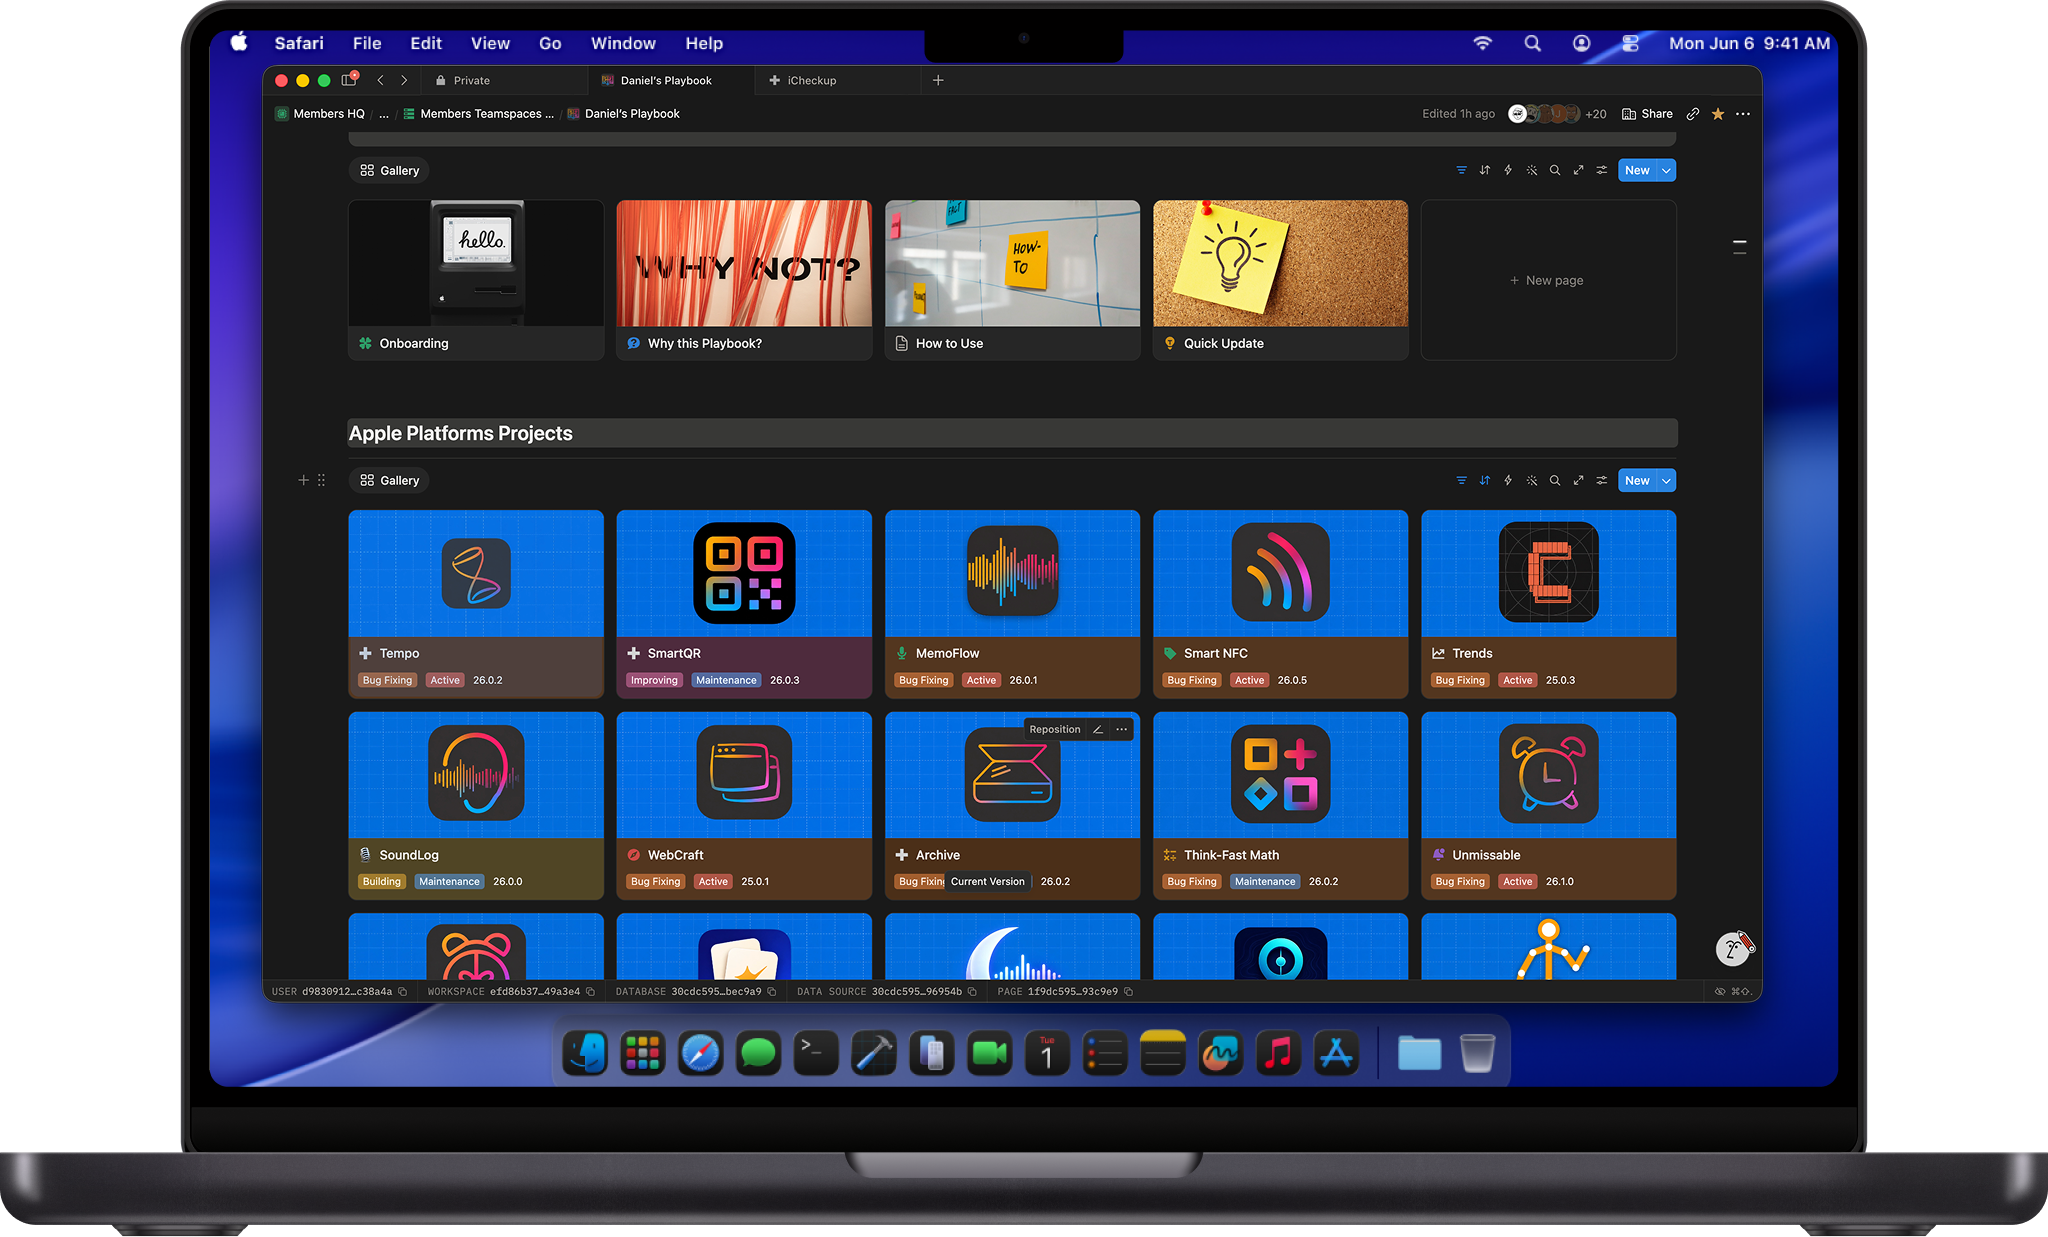Click Reposition on the Archive card cover
The image size is (2048, 1237).
pyautogui.click(x=1055, y=730)
